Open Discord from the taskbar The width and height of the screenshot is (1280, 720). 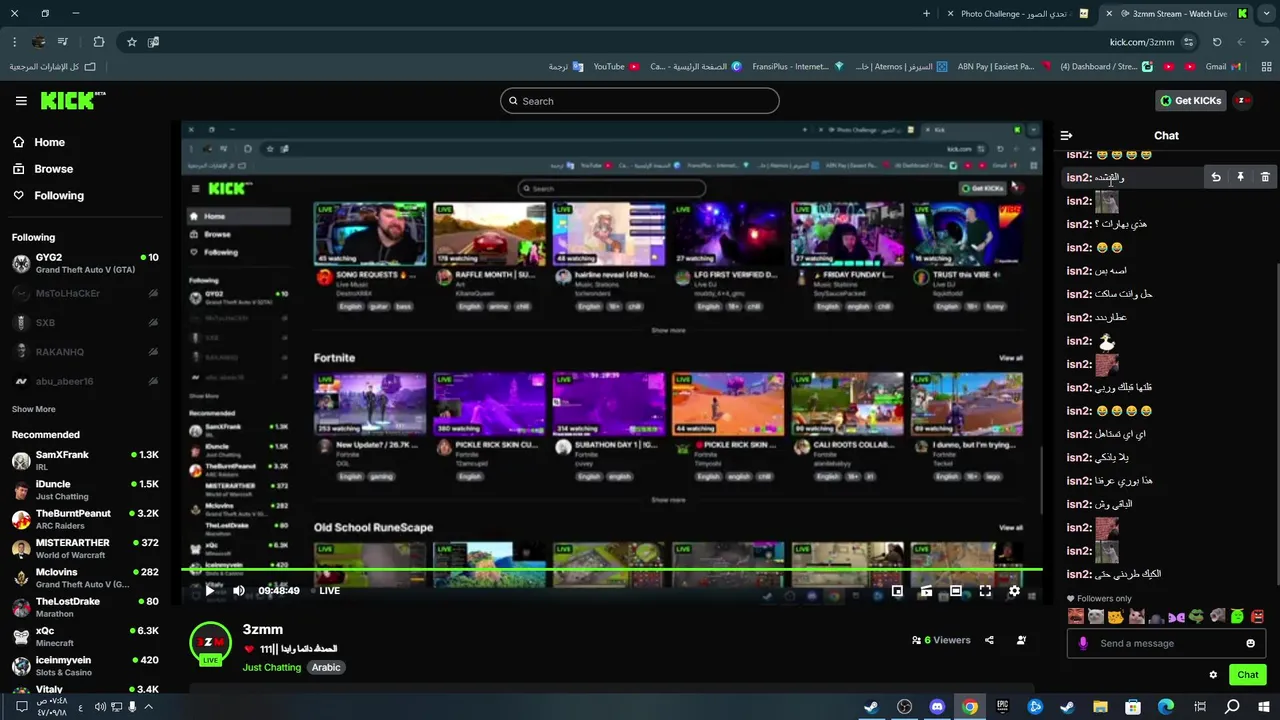tap(937, 707)
